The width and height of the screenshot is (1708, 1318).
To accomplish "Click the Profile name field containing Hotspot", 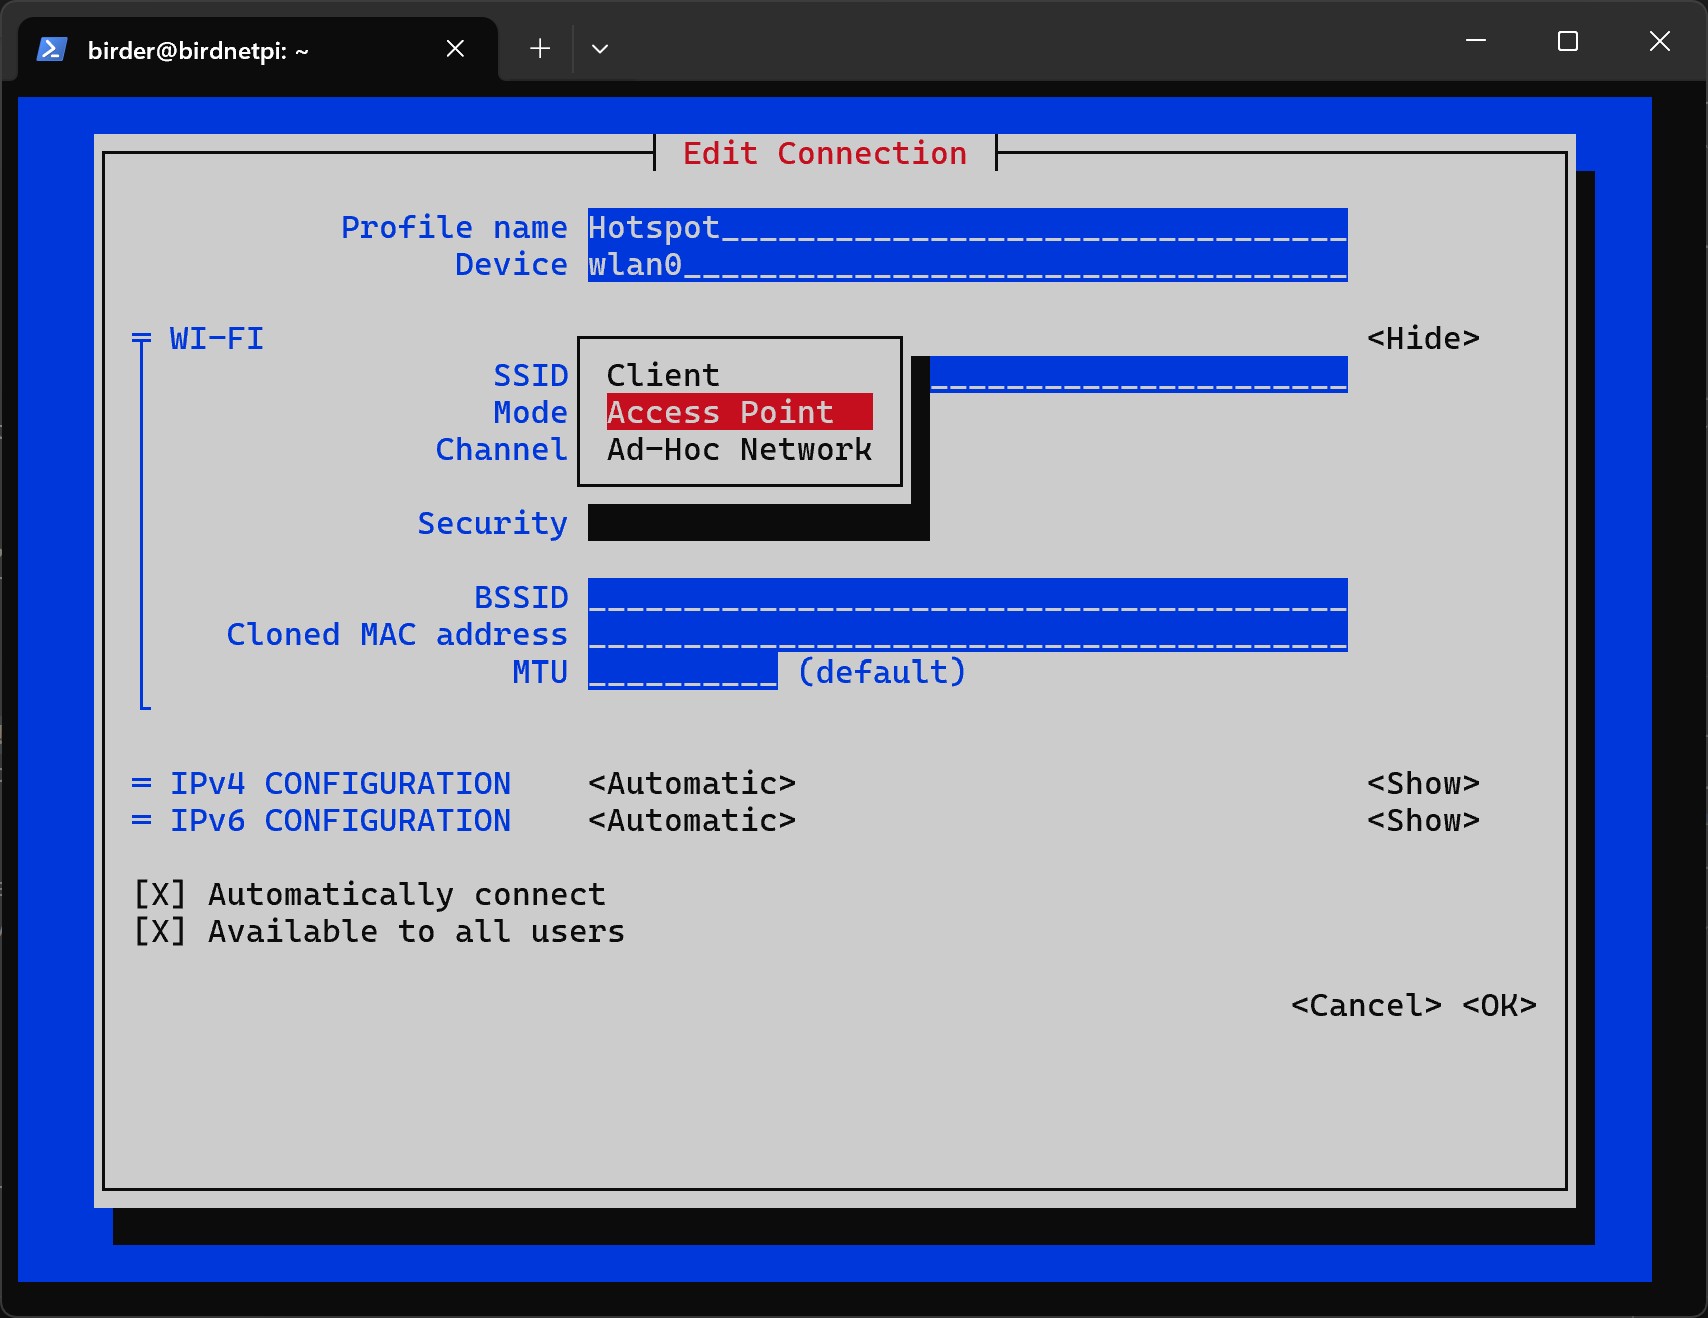I will coord(966,227).
